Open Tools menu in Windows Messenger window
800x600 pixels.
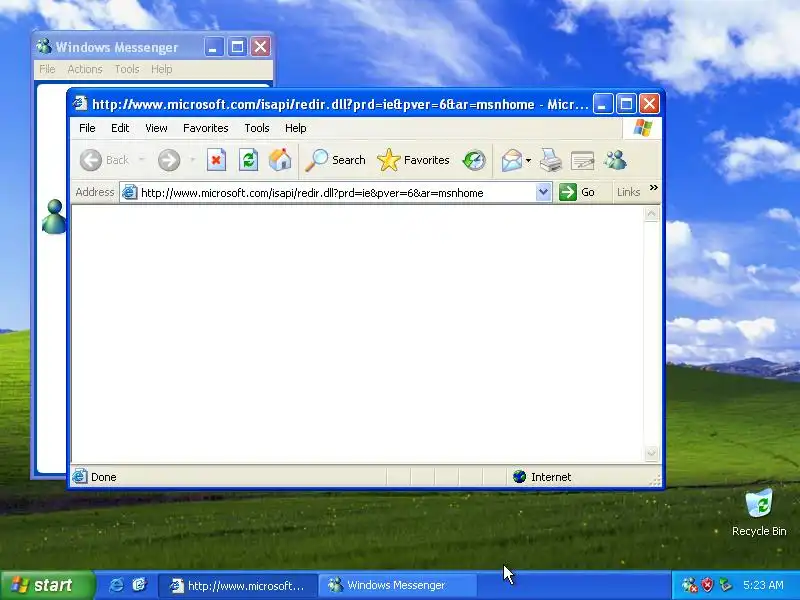click(x=127, y=69)
